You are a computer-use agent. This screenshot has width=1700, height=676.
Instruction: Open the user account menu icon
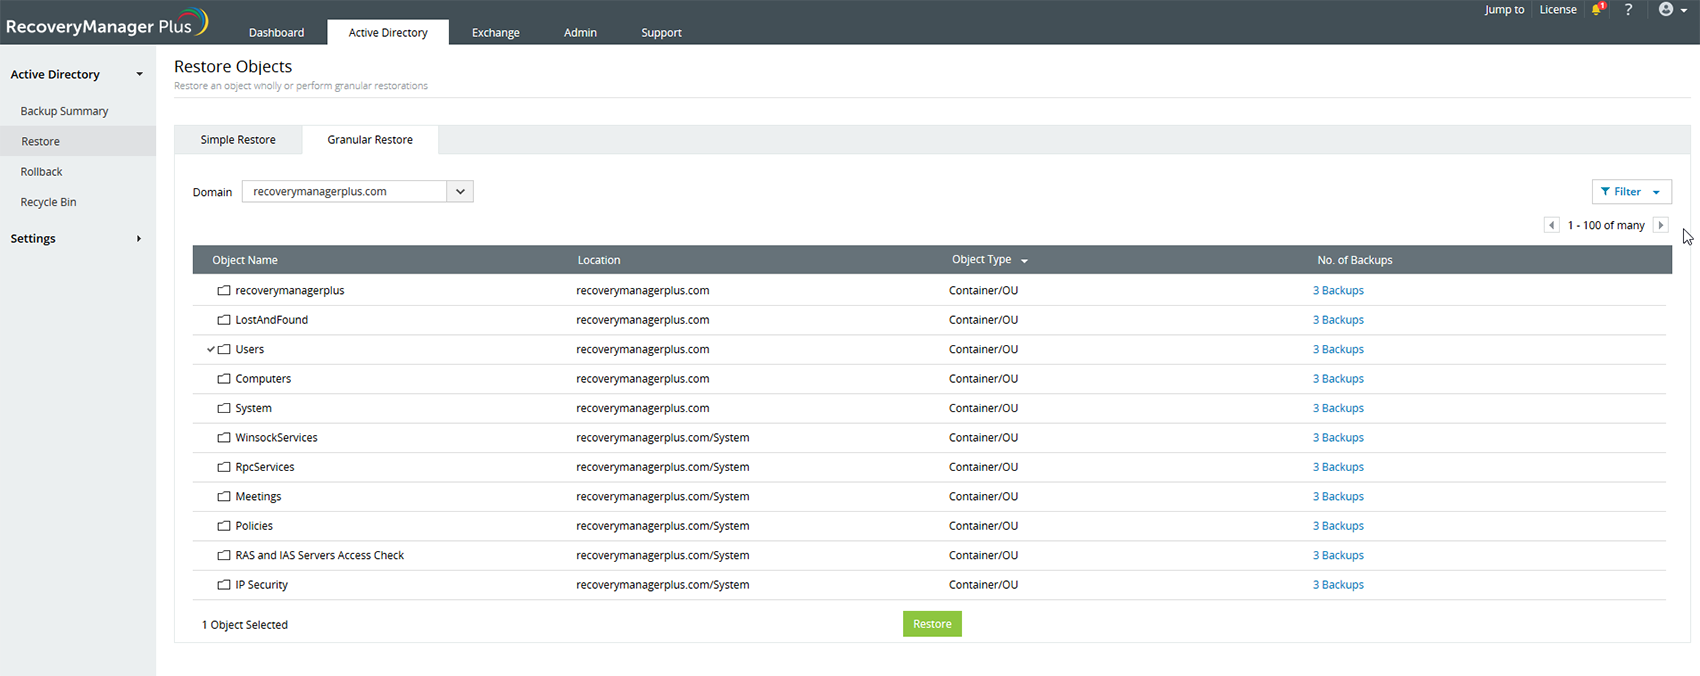tap(1672, 9)
